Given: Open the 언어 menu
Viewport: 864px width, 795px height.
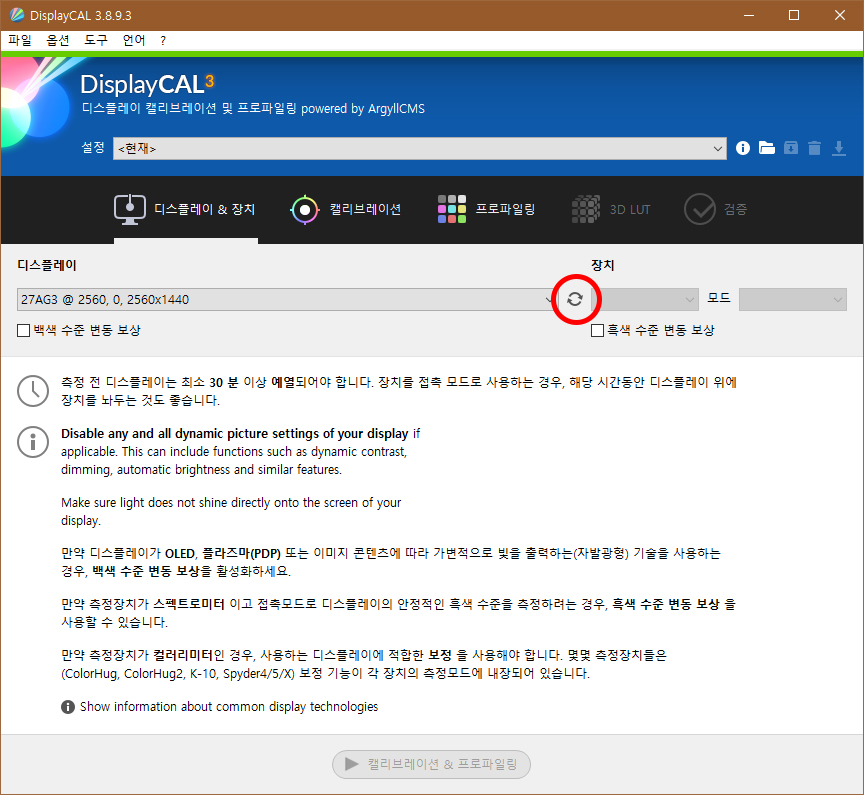Looking at the screenshot, I should point(134,40).
